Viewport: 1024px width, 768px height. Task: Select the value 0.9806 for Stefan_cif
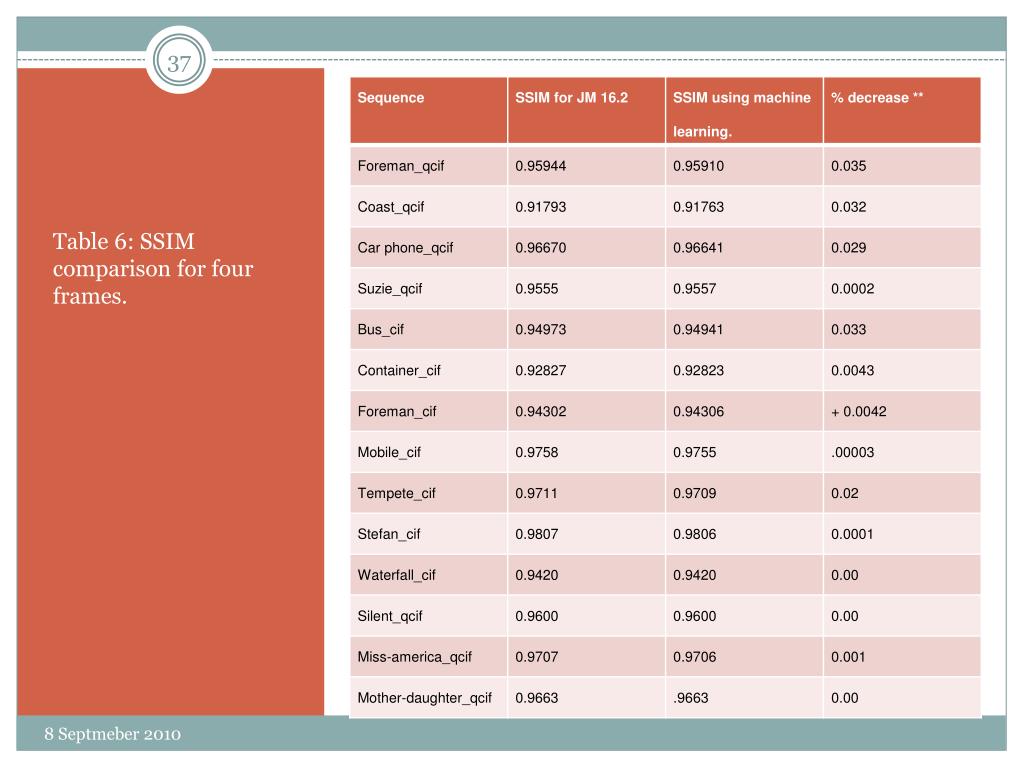click(x=695, y=534)
